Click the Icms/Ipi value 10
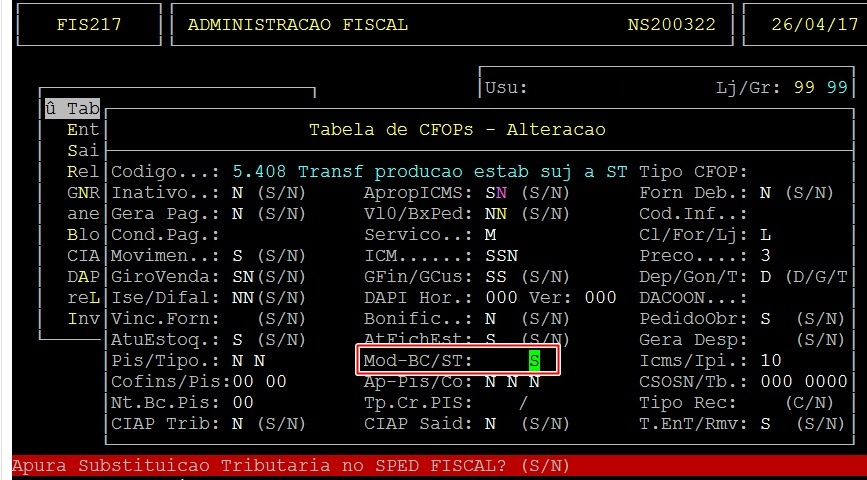The width and height of the screenshot is (867, 480). click(x=770, y=360)
